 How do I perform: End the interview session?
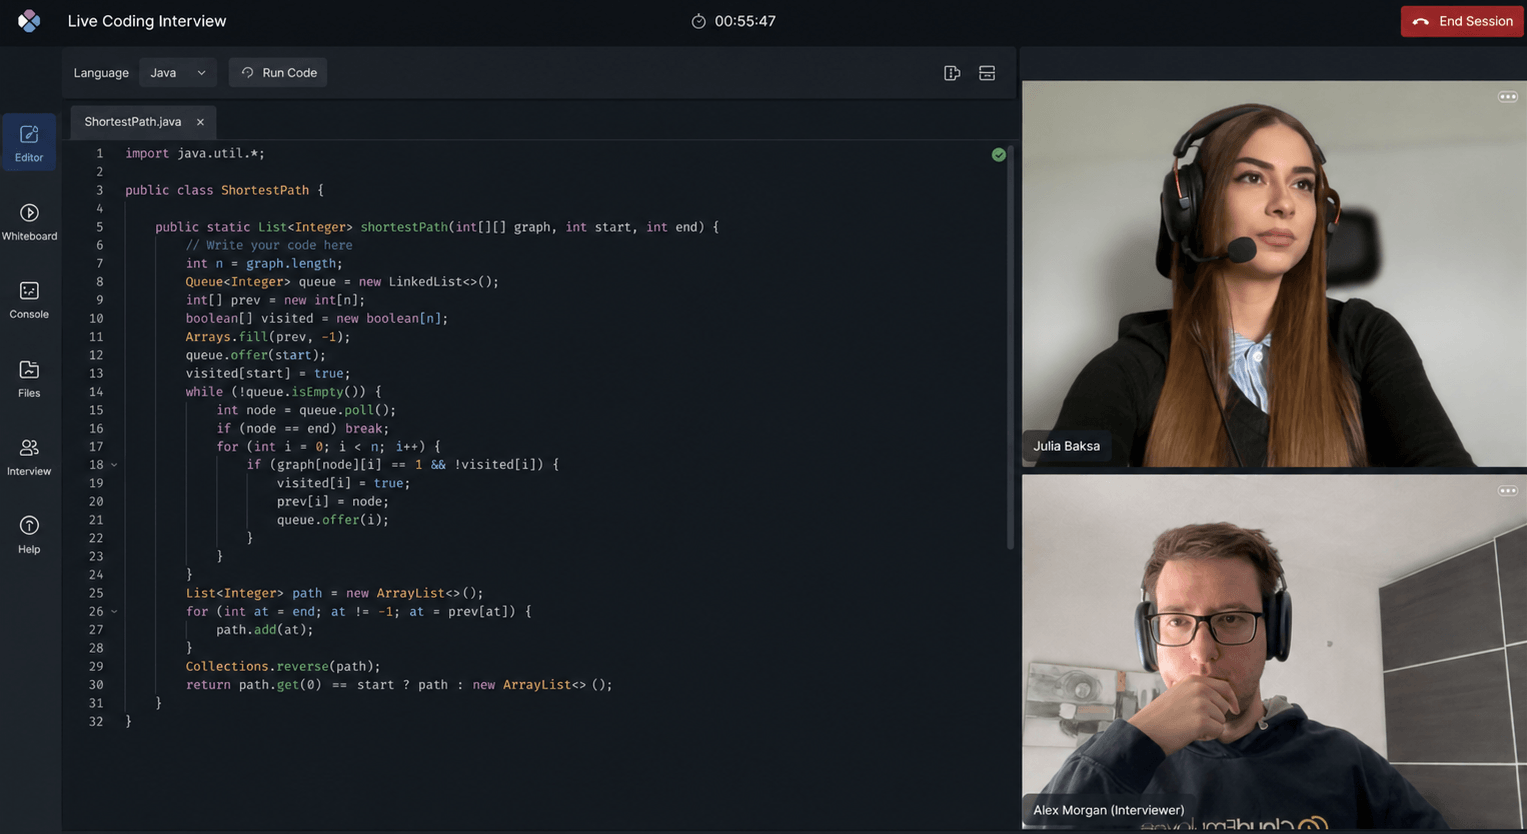click(1462, 21)
